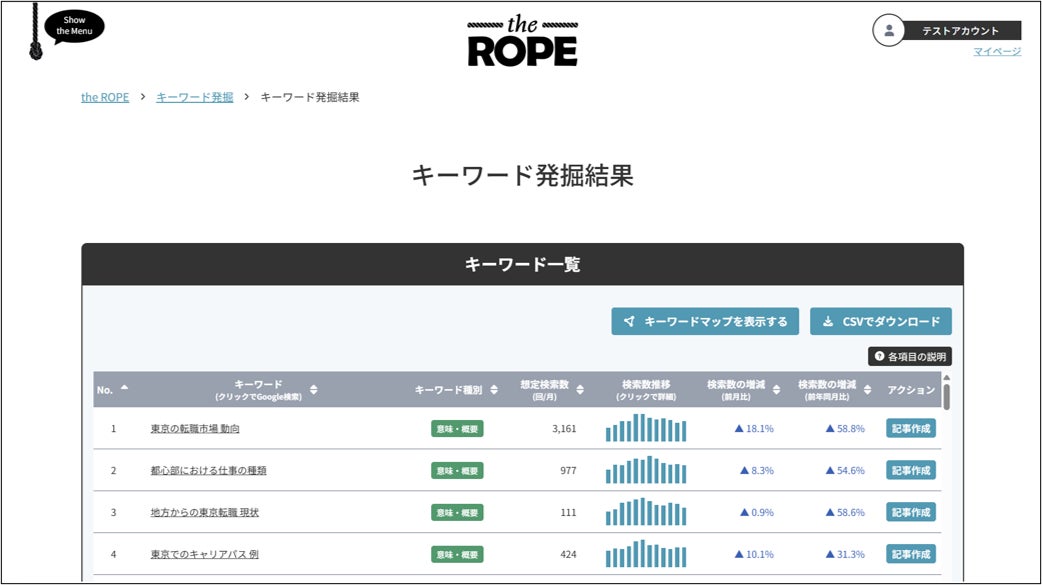This screenshot has height=585, width=1042.
Task: Click the Show the Menu bubble
Action: [x=74, y=26]
